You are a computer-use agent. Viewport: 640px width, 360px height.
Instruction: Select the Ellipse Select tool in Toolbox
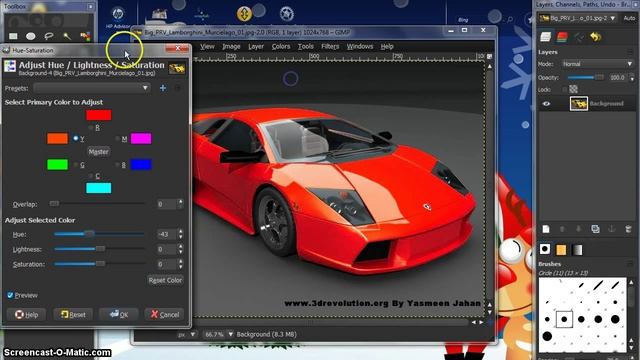click(31, 36)
